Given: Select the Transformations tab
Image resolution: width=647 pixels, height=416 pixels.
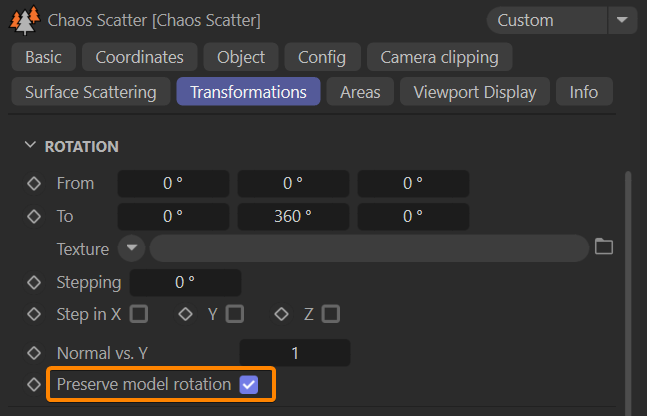Looking at the screenshot, I should [248, 92].
